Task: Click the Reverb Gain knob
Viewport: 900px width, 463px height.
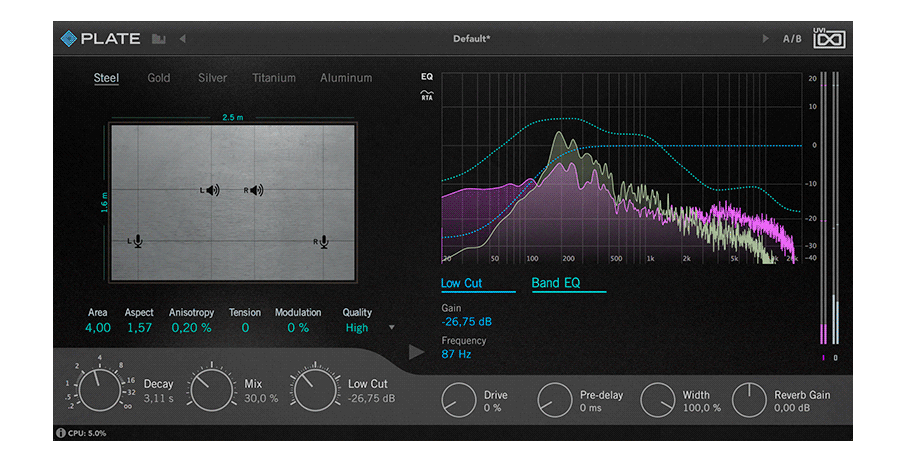Action: (x=749, y=400)
